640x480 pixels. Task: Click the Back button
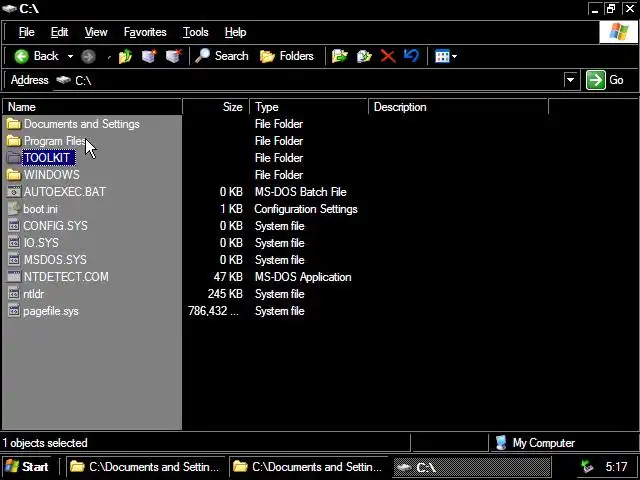tap(37, 56)
